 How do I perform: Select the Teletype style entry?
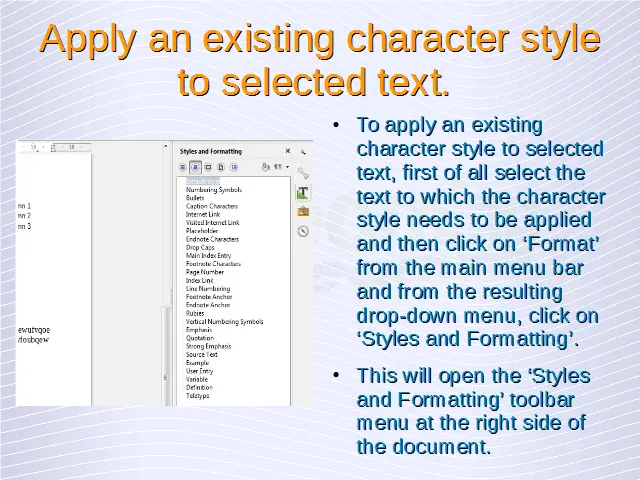pos(198,395)
